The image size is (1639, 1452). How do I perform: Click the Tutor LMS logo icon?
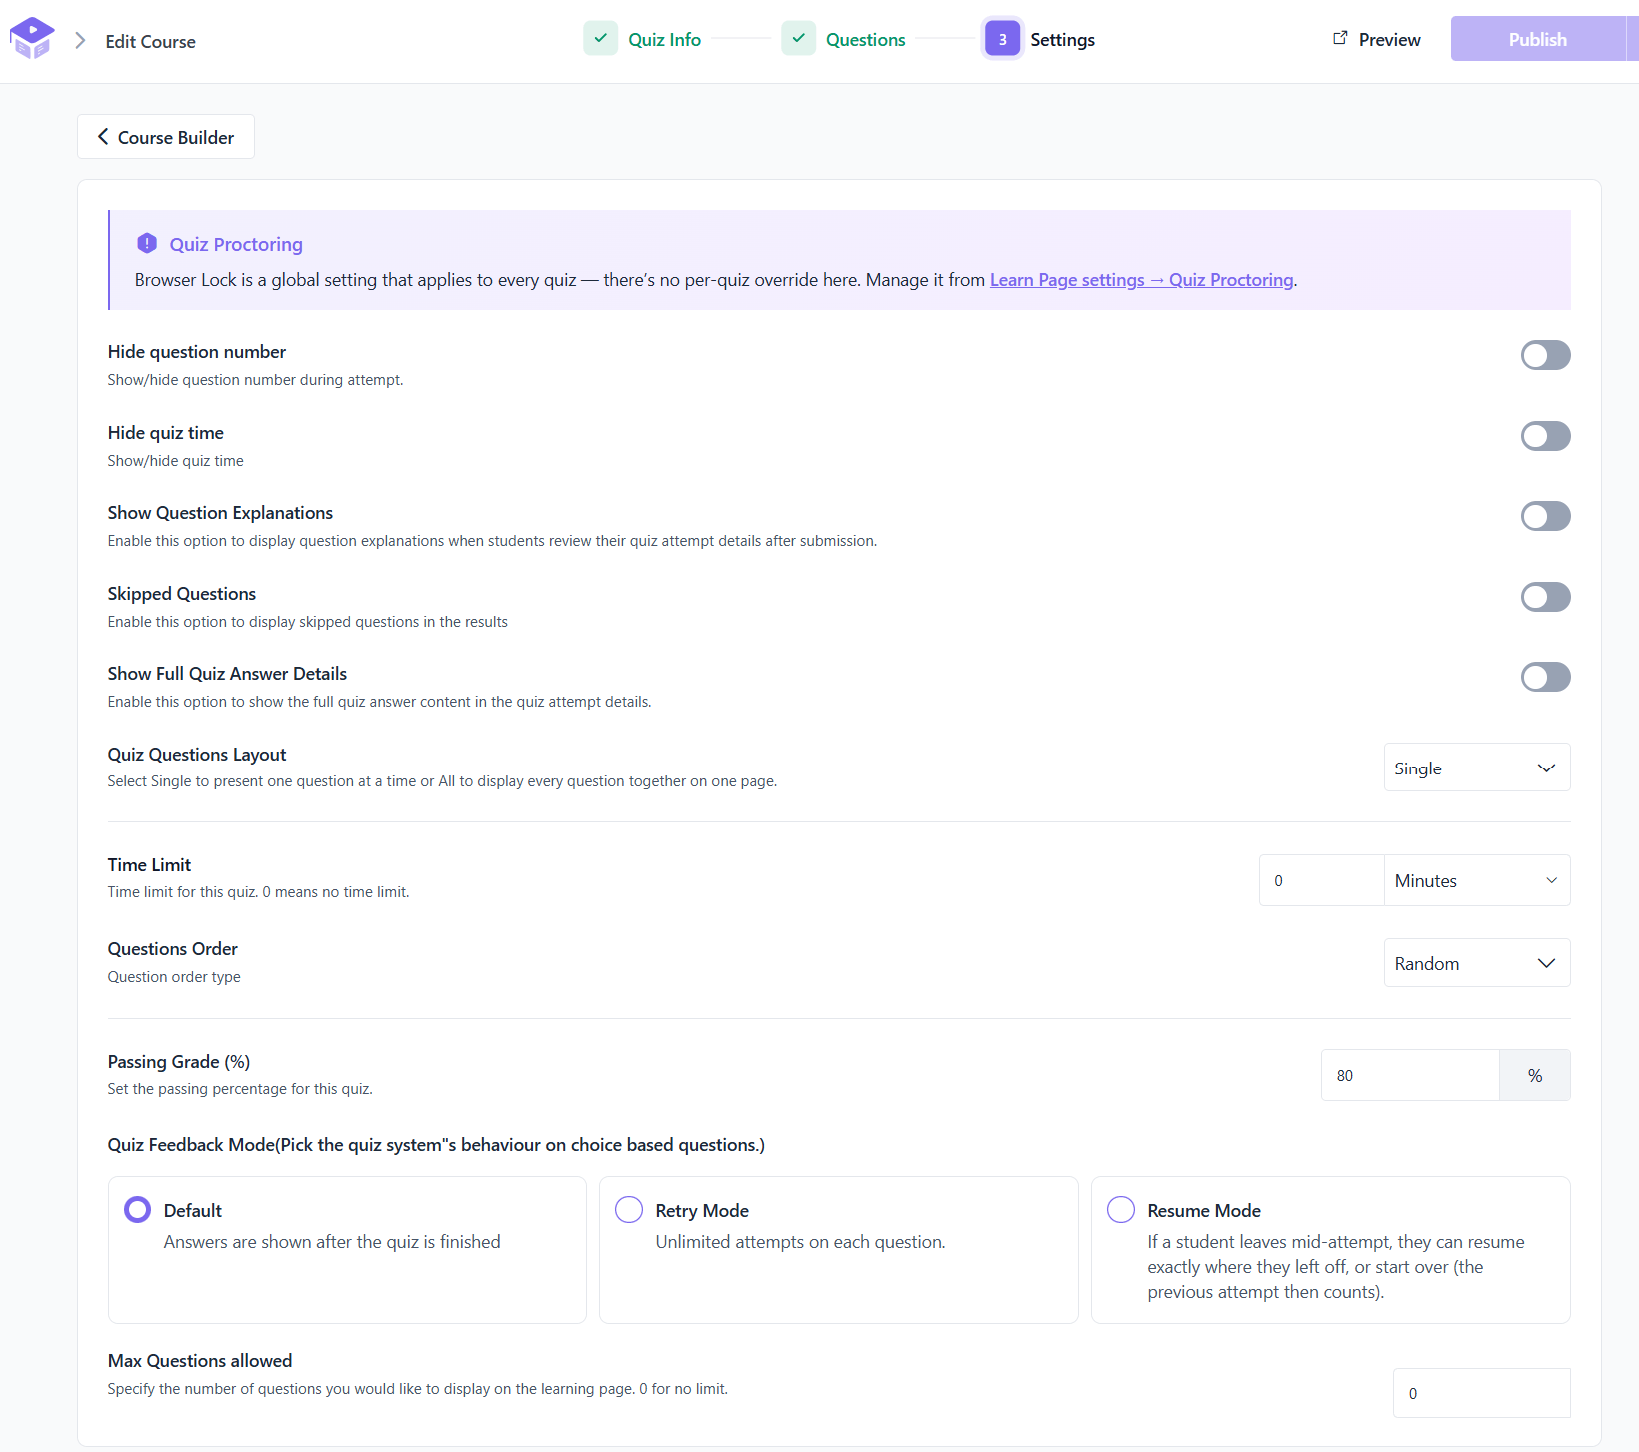click(x=32, y=39)
